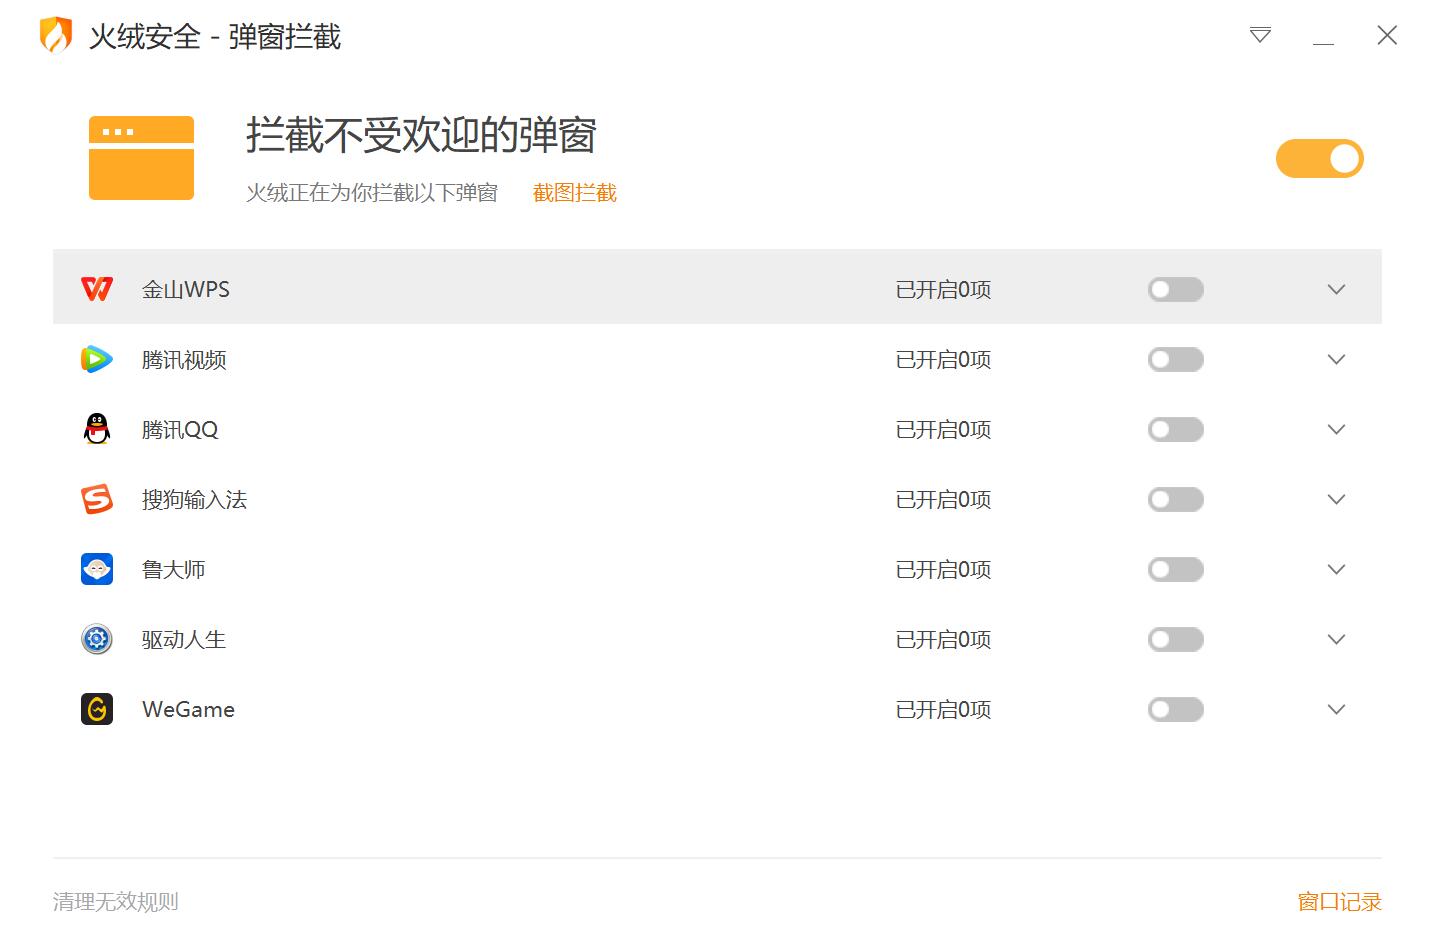Expand the 搜狗输入法 row details
Viewport: 1435px width, 945px height.
[x=1336, y=499]
